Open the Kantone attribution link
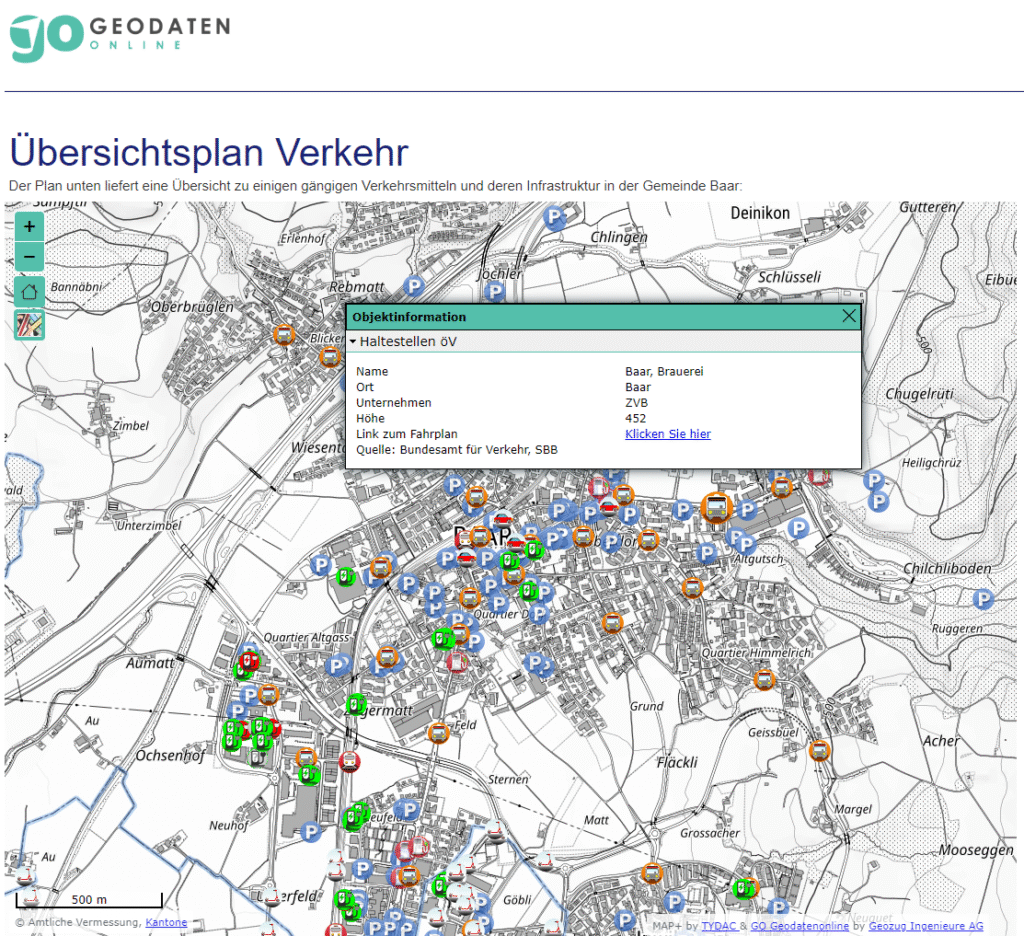The height and width of the screenshot is (936, 1024). 166,922
